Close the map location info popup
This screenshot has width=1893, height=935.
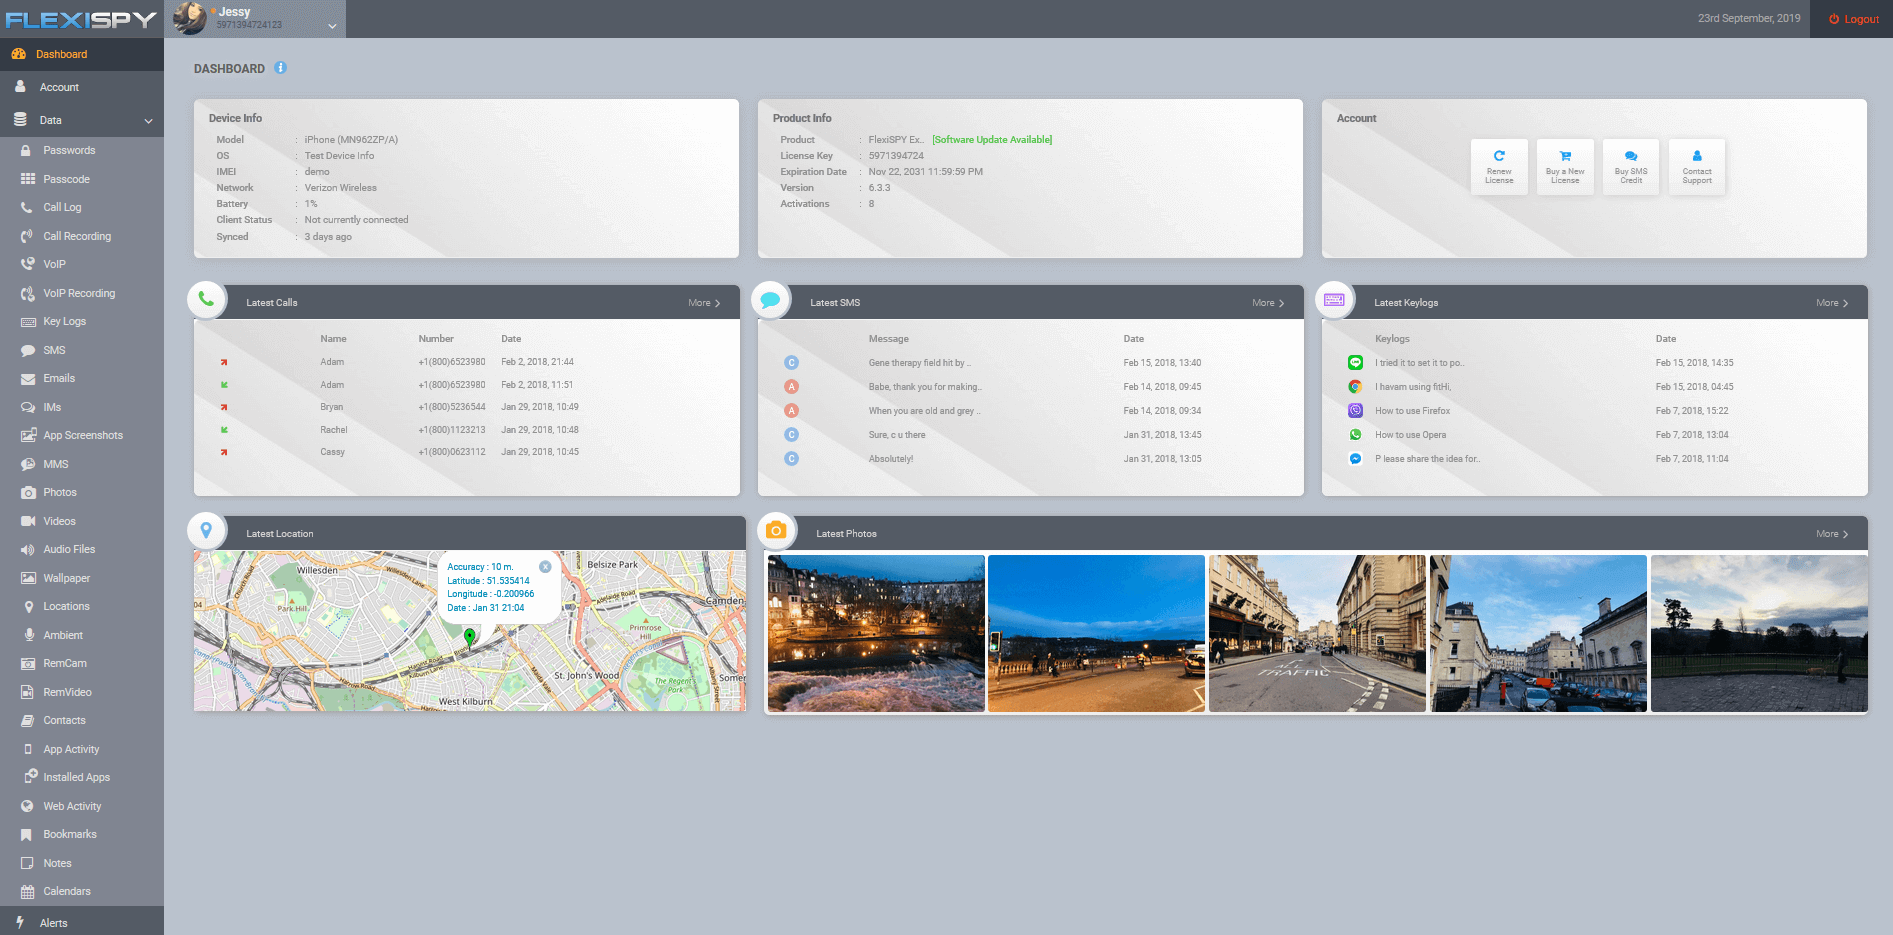545,567
